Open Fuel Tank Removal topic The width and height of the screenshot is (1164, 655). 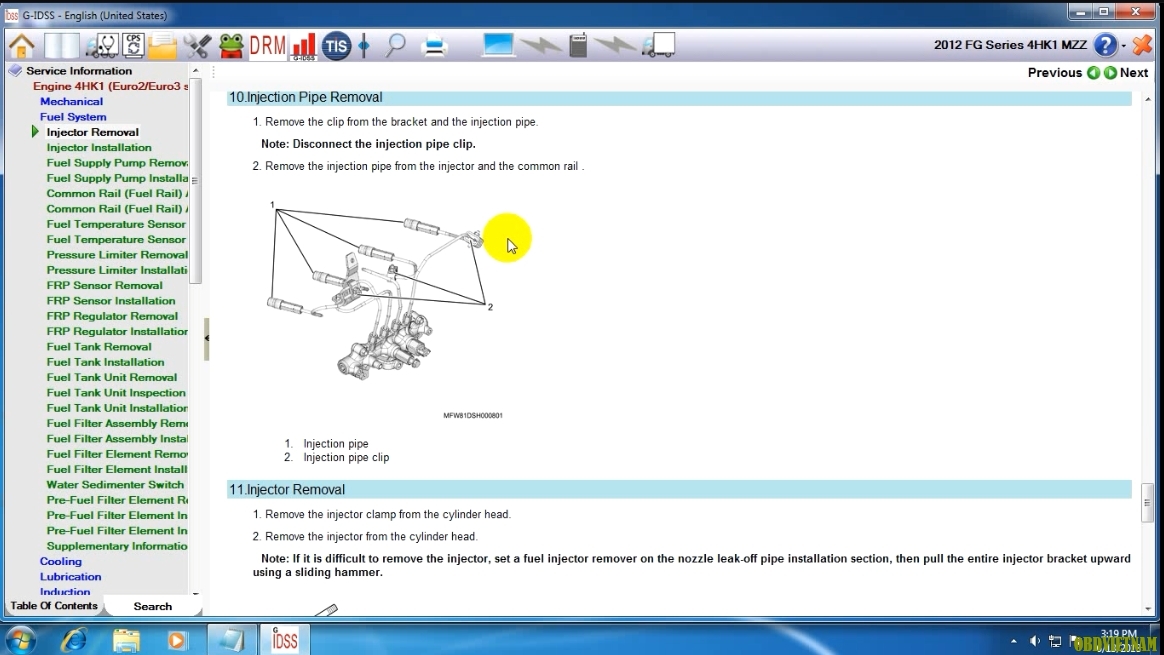point(99,347)
